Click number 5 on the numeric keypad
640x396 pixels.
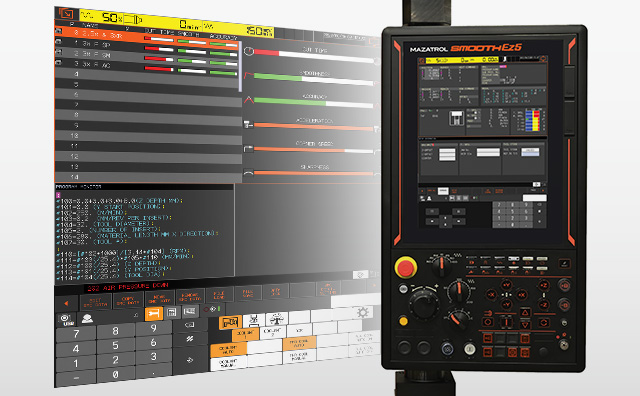116,345
